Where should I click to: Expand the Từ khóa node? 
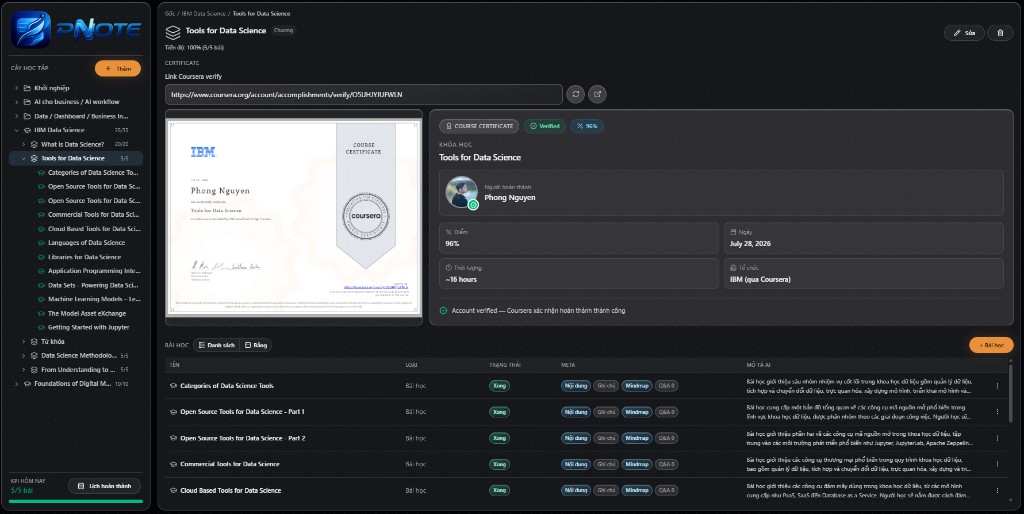24,342
